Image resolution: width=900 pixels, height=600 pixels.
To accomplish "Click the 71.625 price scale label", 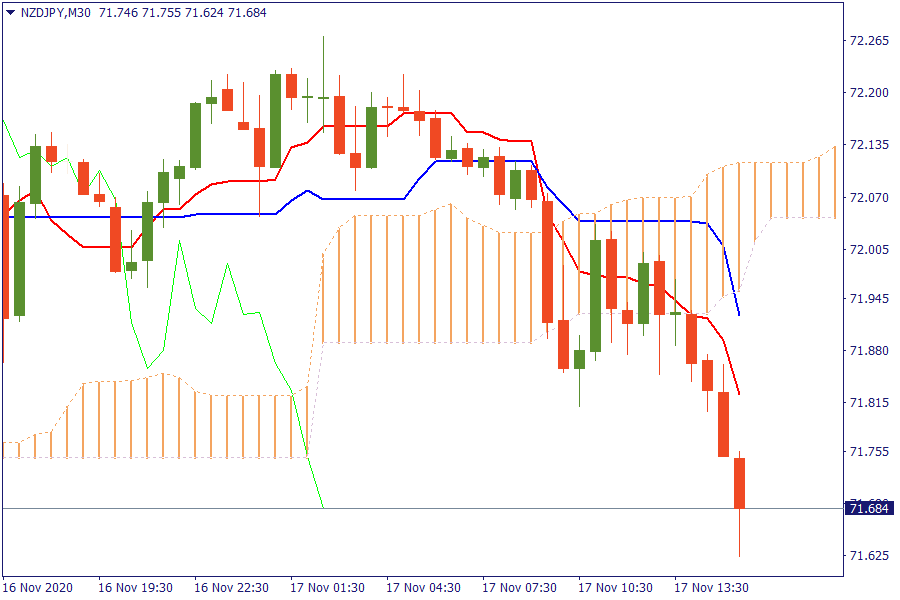I will pos(868,555).
